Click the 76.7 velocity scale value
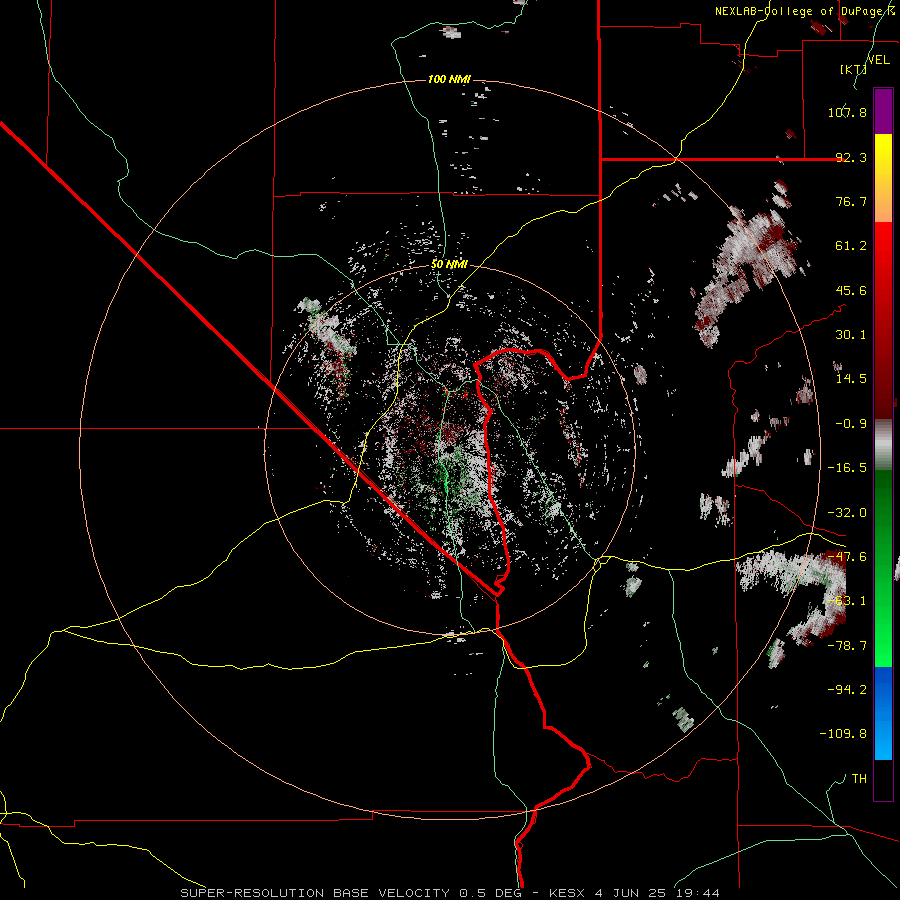 [x=851, y=201]
